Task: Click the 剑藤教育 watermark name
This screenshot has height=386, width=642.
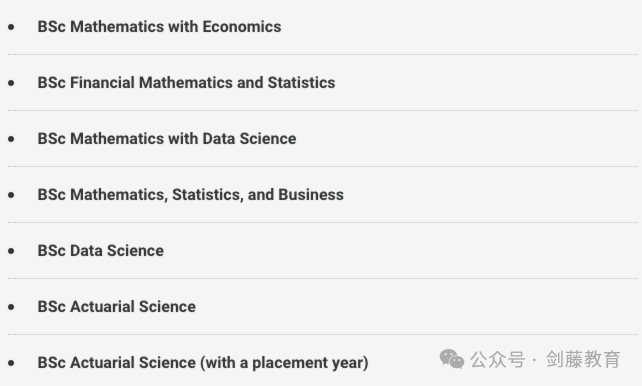Action: 583,359
